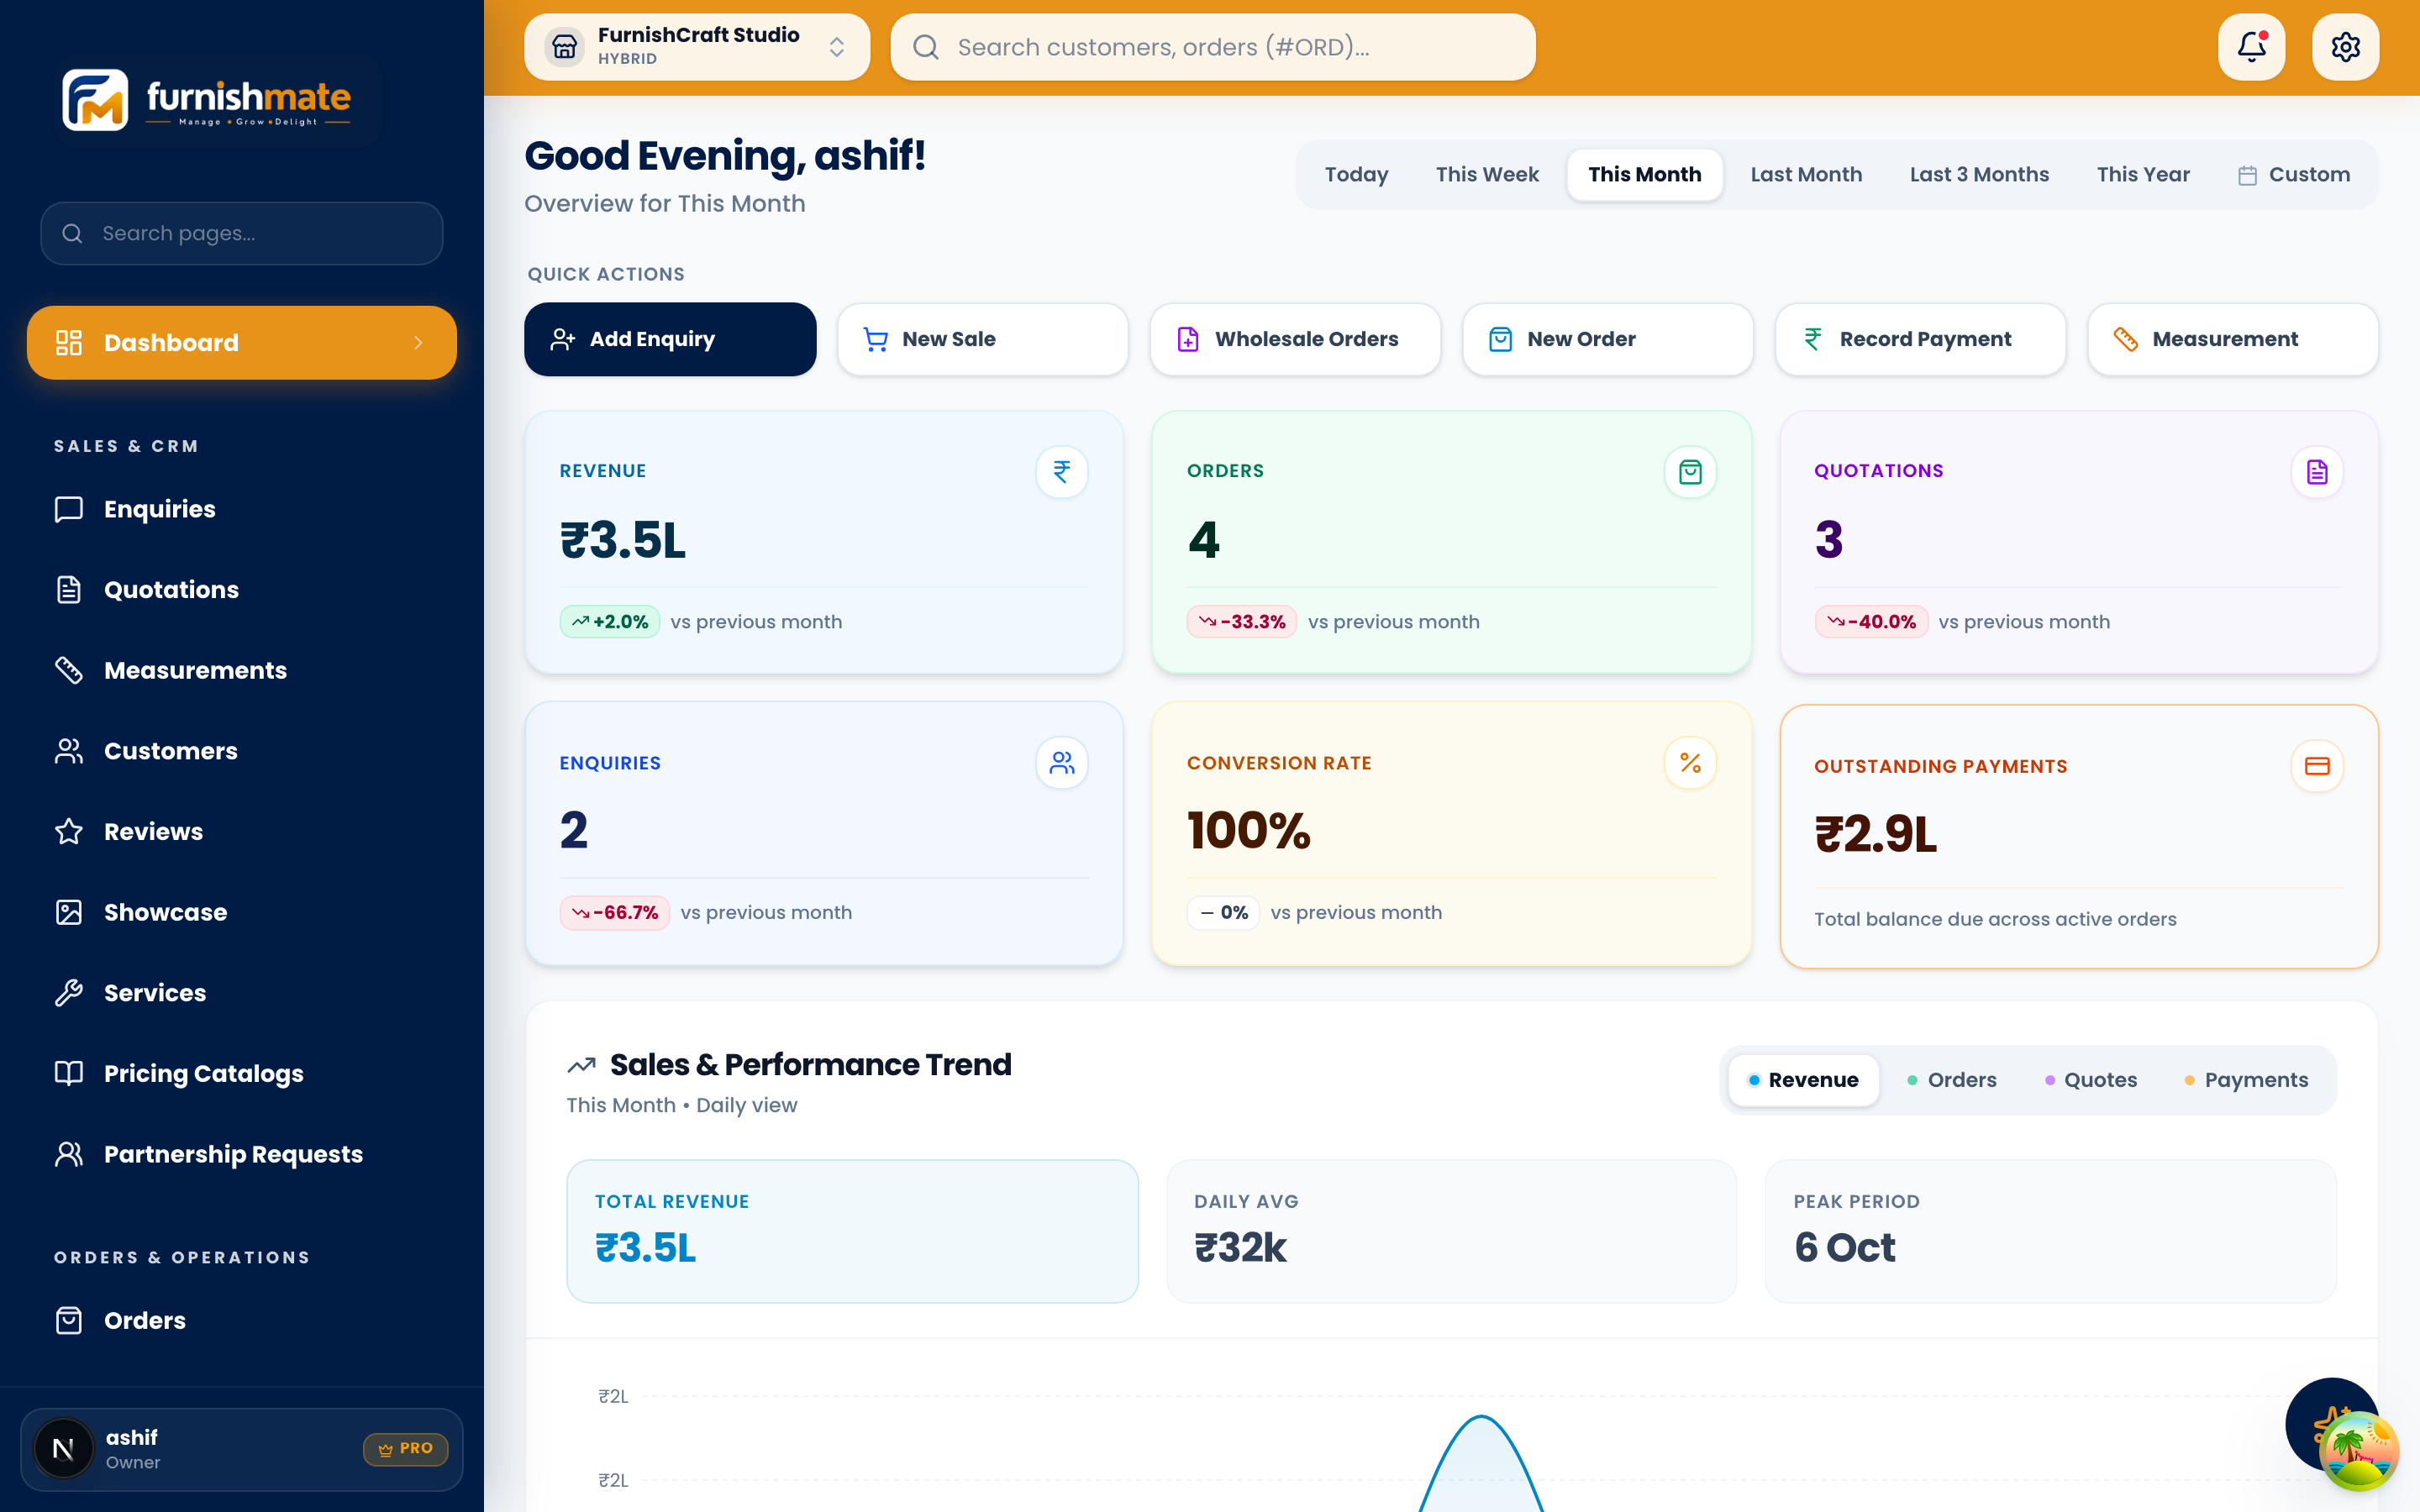Focus the Search customers, orders field
The height and width of the screenshot is (1512, 2420).
1213,47
